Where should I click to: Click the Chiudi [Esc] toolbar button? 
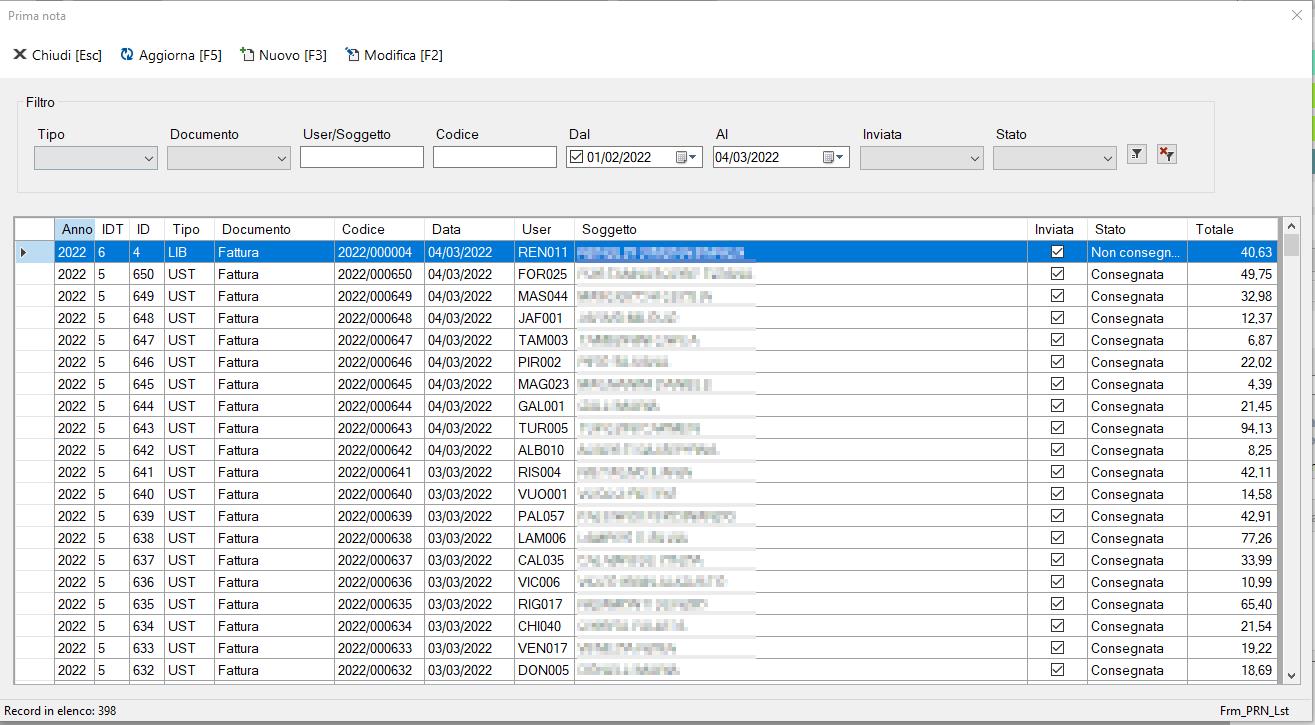57,55
